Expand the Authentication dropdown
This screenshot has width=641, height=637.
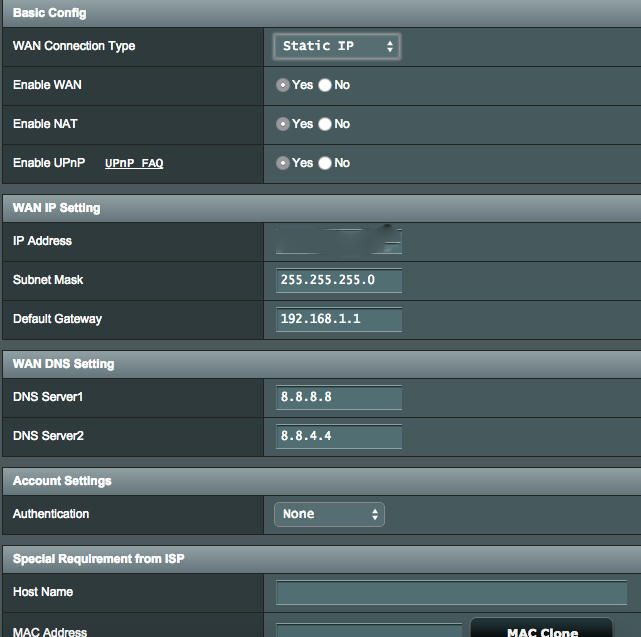click(x=329, y=514)
